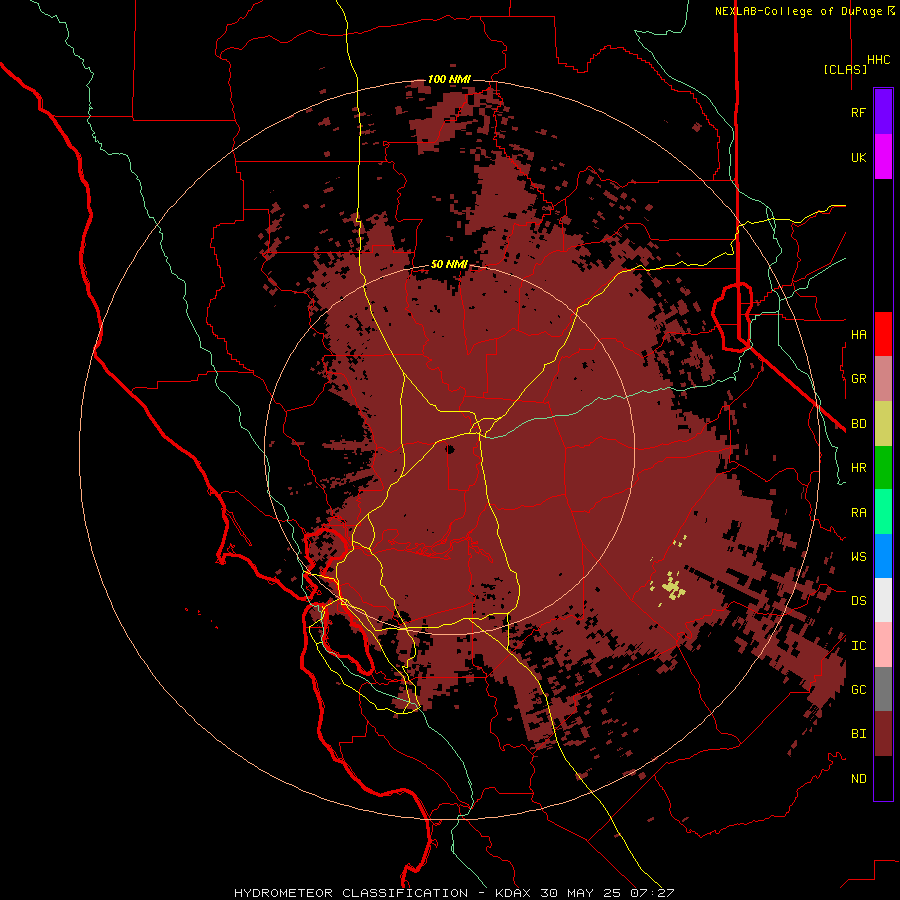Click the BI legend label
The height and width of the screenshot is (900, 900).
(x=859, y=734)
